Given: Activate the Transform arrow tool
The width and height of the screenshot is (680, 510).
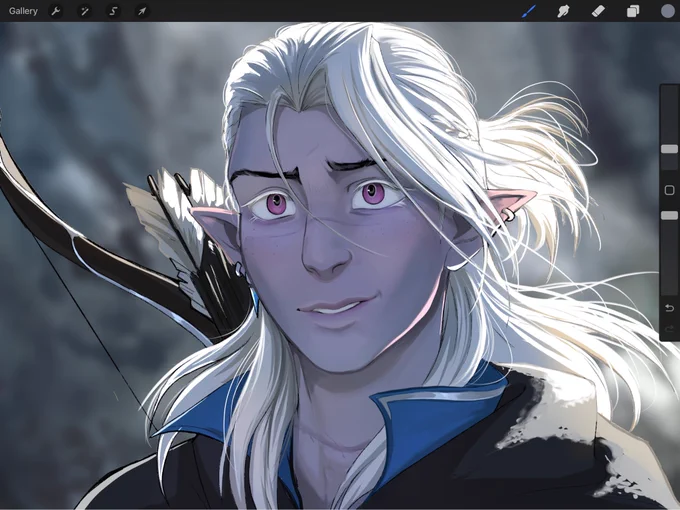Looking at the screenshot, I should 142,11.
